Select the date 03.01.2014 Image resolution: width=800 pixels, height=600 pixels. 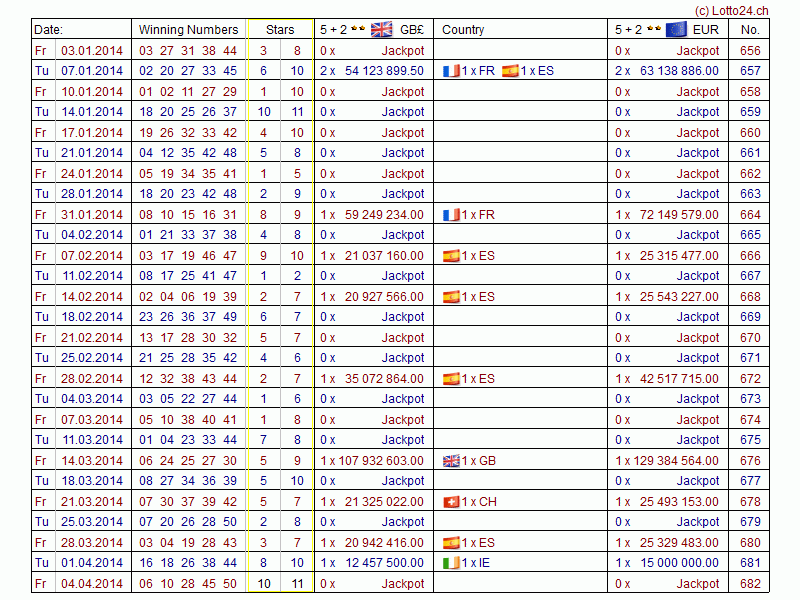tap(92, 50)
